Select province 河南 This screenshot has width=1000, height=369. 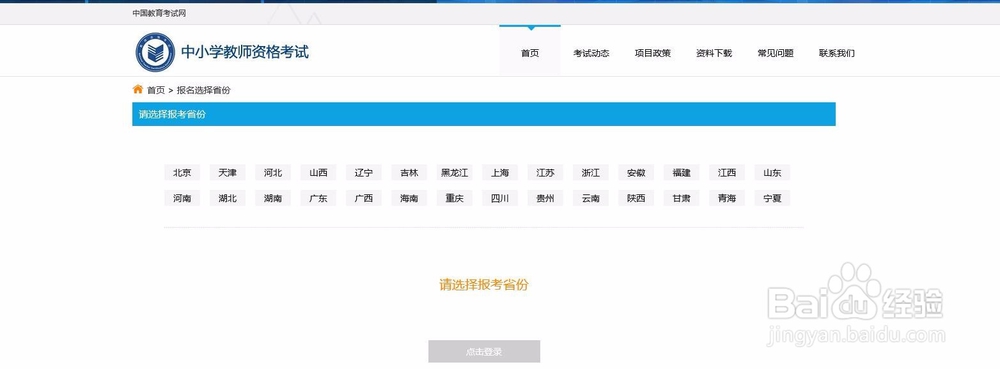pos(182,198)
